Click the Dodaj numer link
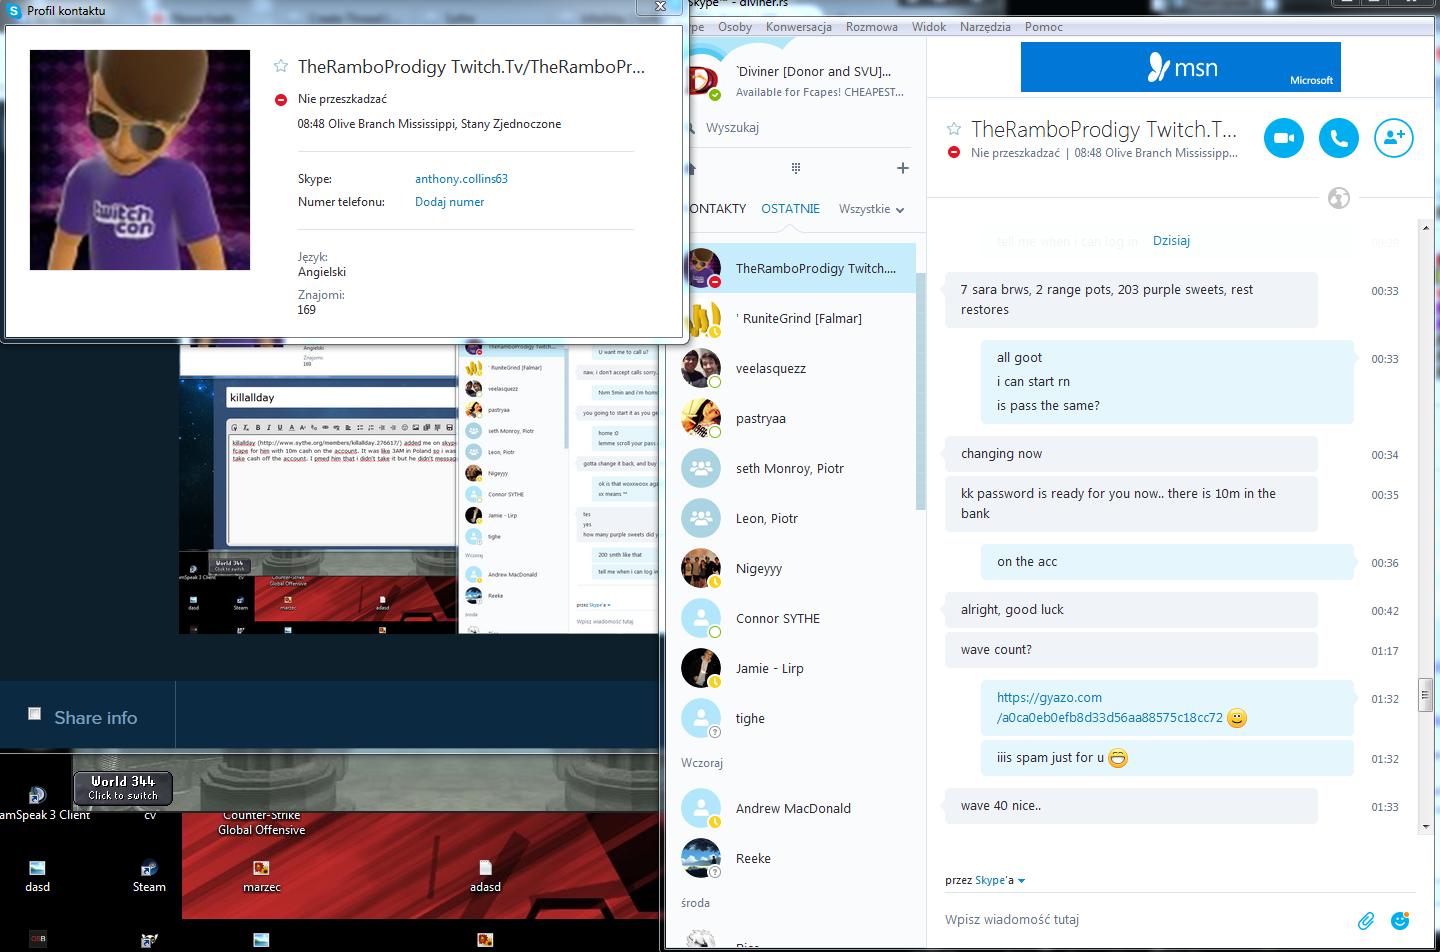 [449, 202]
